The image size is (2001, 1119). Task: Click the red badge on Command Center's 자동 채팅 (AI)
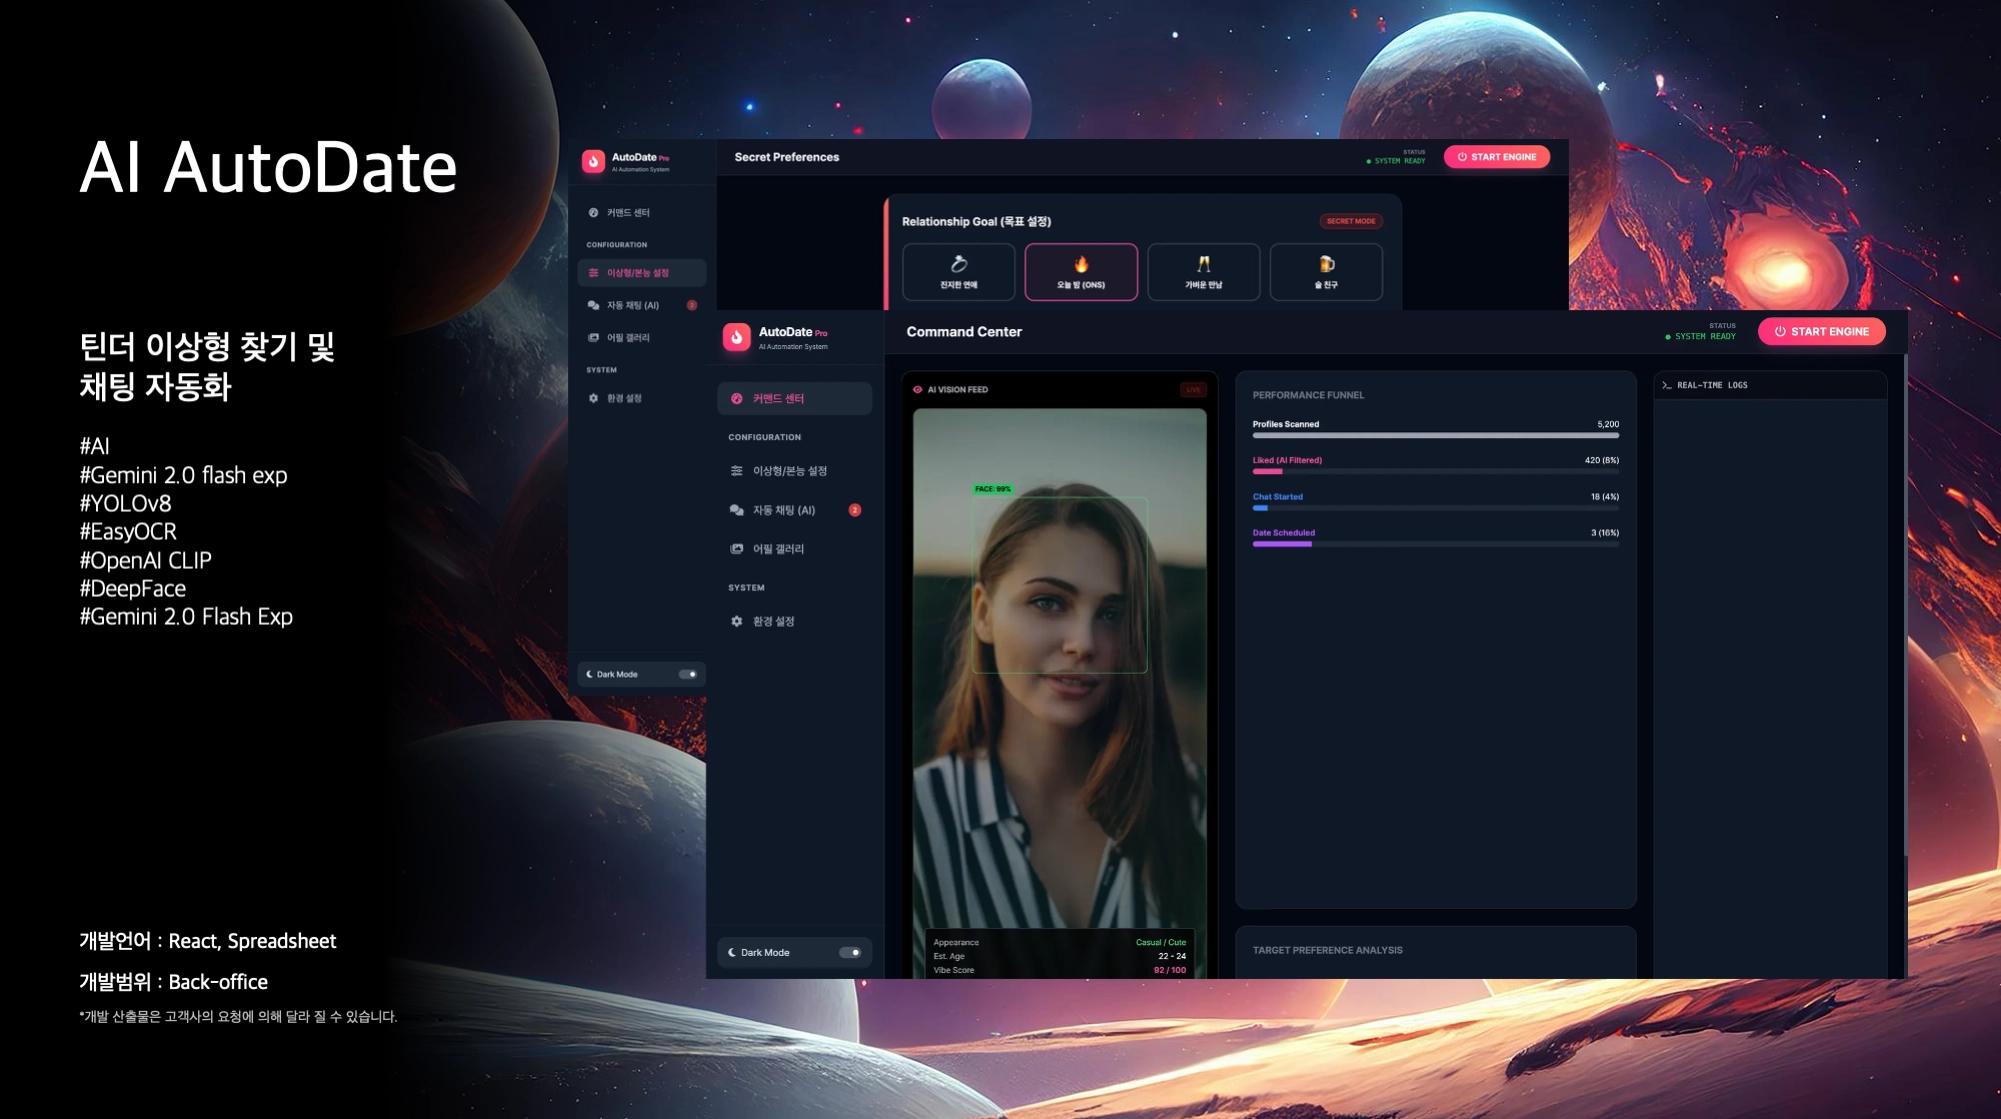(855, 510)
